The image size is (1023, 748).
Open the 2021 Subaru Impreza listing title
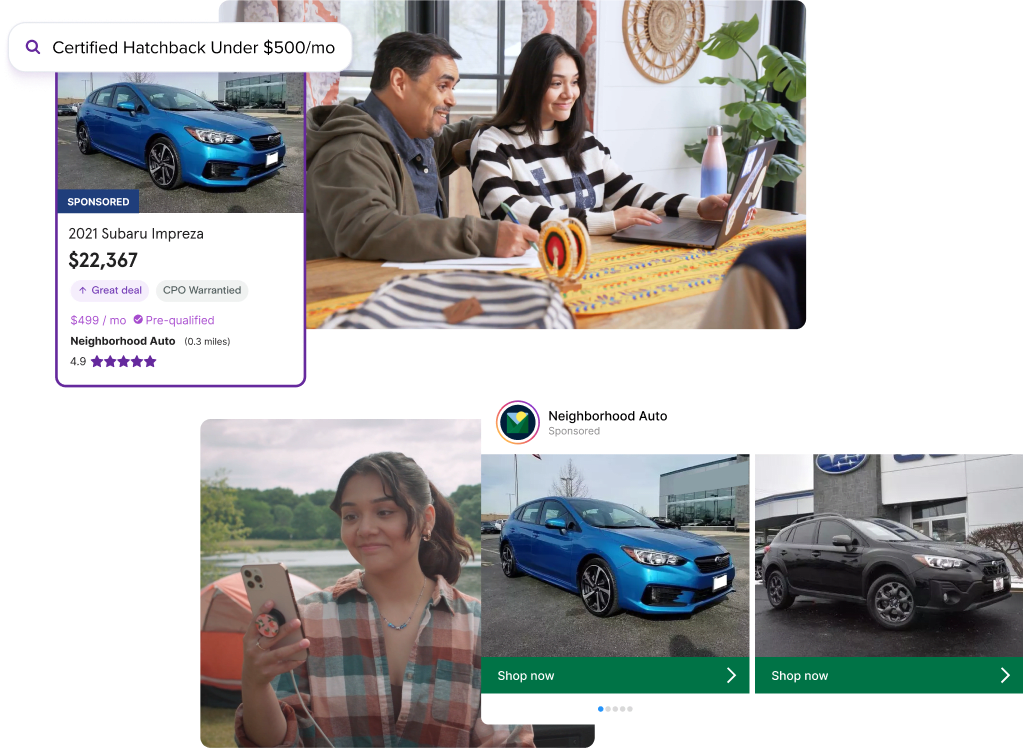coord(136,234)
